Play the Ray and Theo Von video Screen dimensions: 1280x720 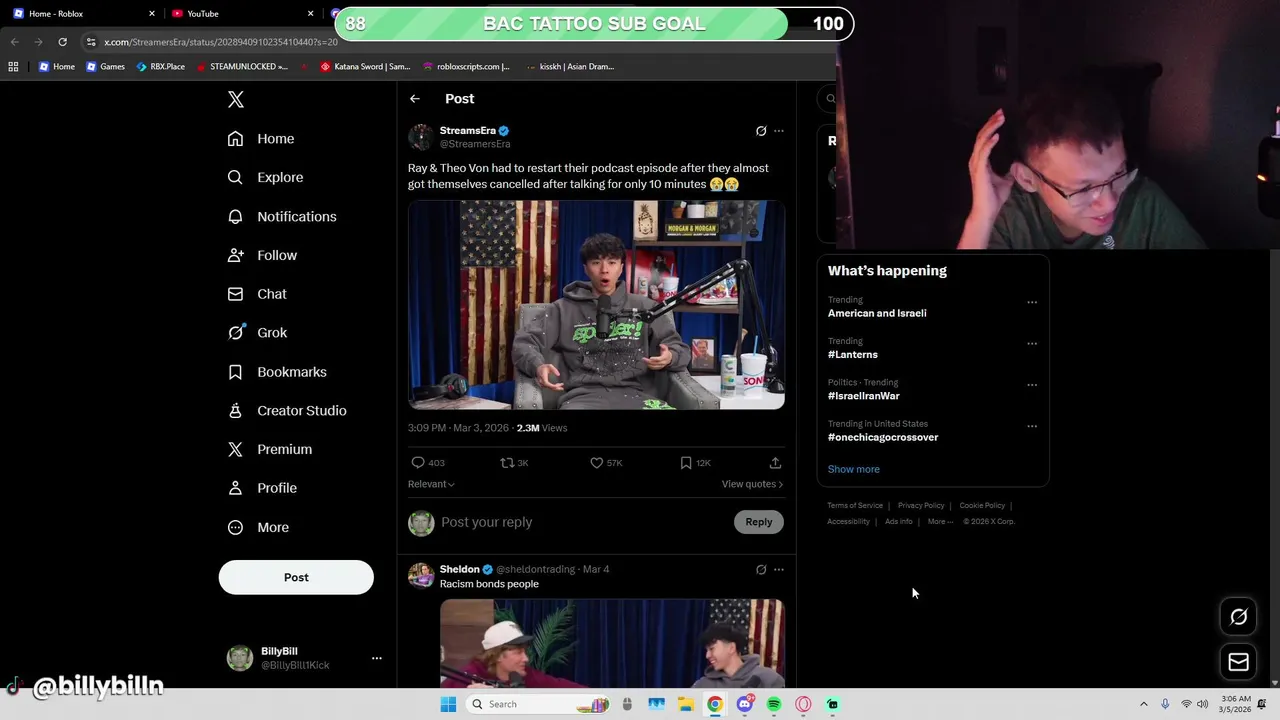click(x=596, y=305)
